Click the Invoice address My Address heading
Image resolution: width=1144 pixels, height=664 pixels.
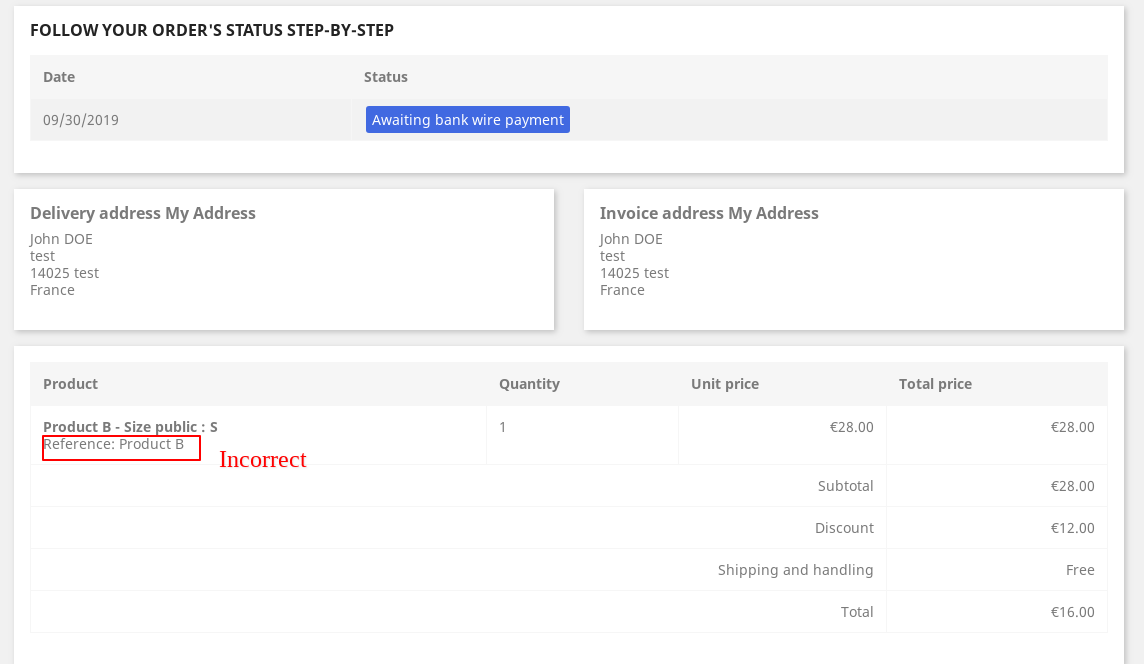click(x=709, y=213)
